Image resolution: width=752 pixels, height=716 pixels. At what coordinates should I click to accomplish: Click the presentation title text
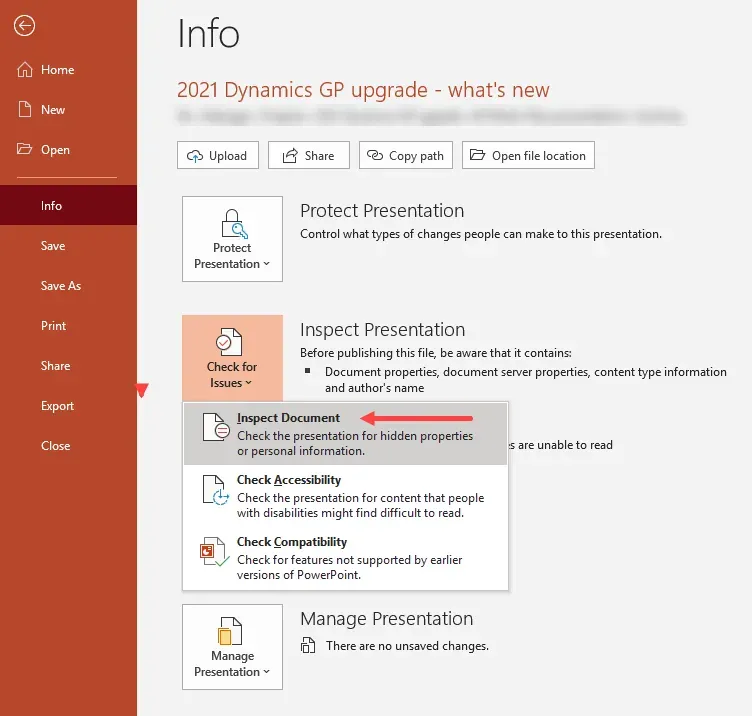363,90
